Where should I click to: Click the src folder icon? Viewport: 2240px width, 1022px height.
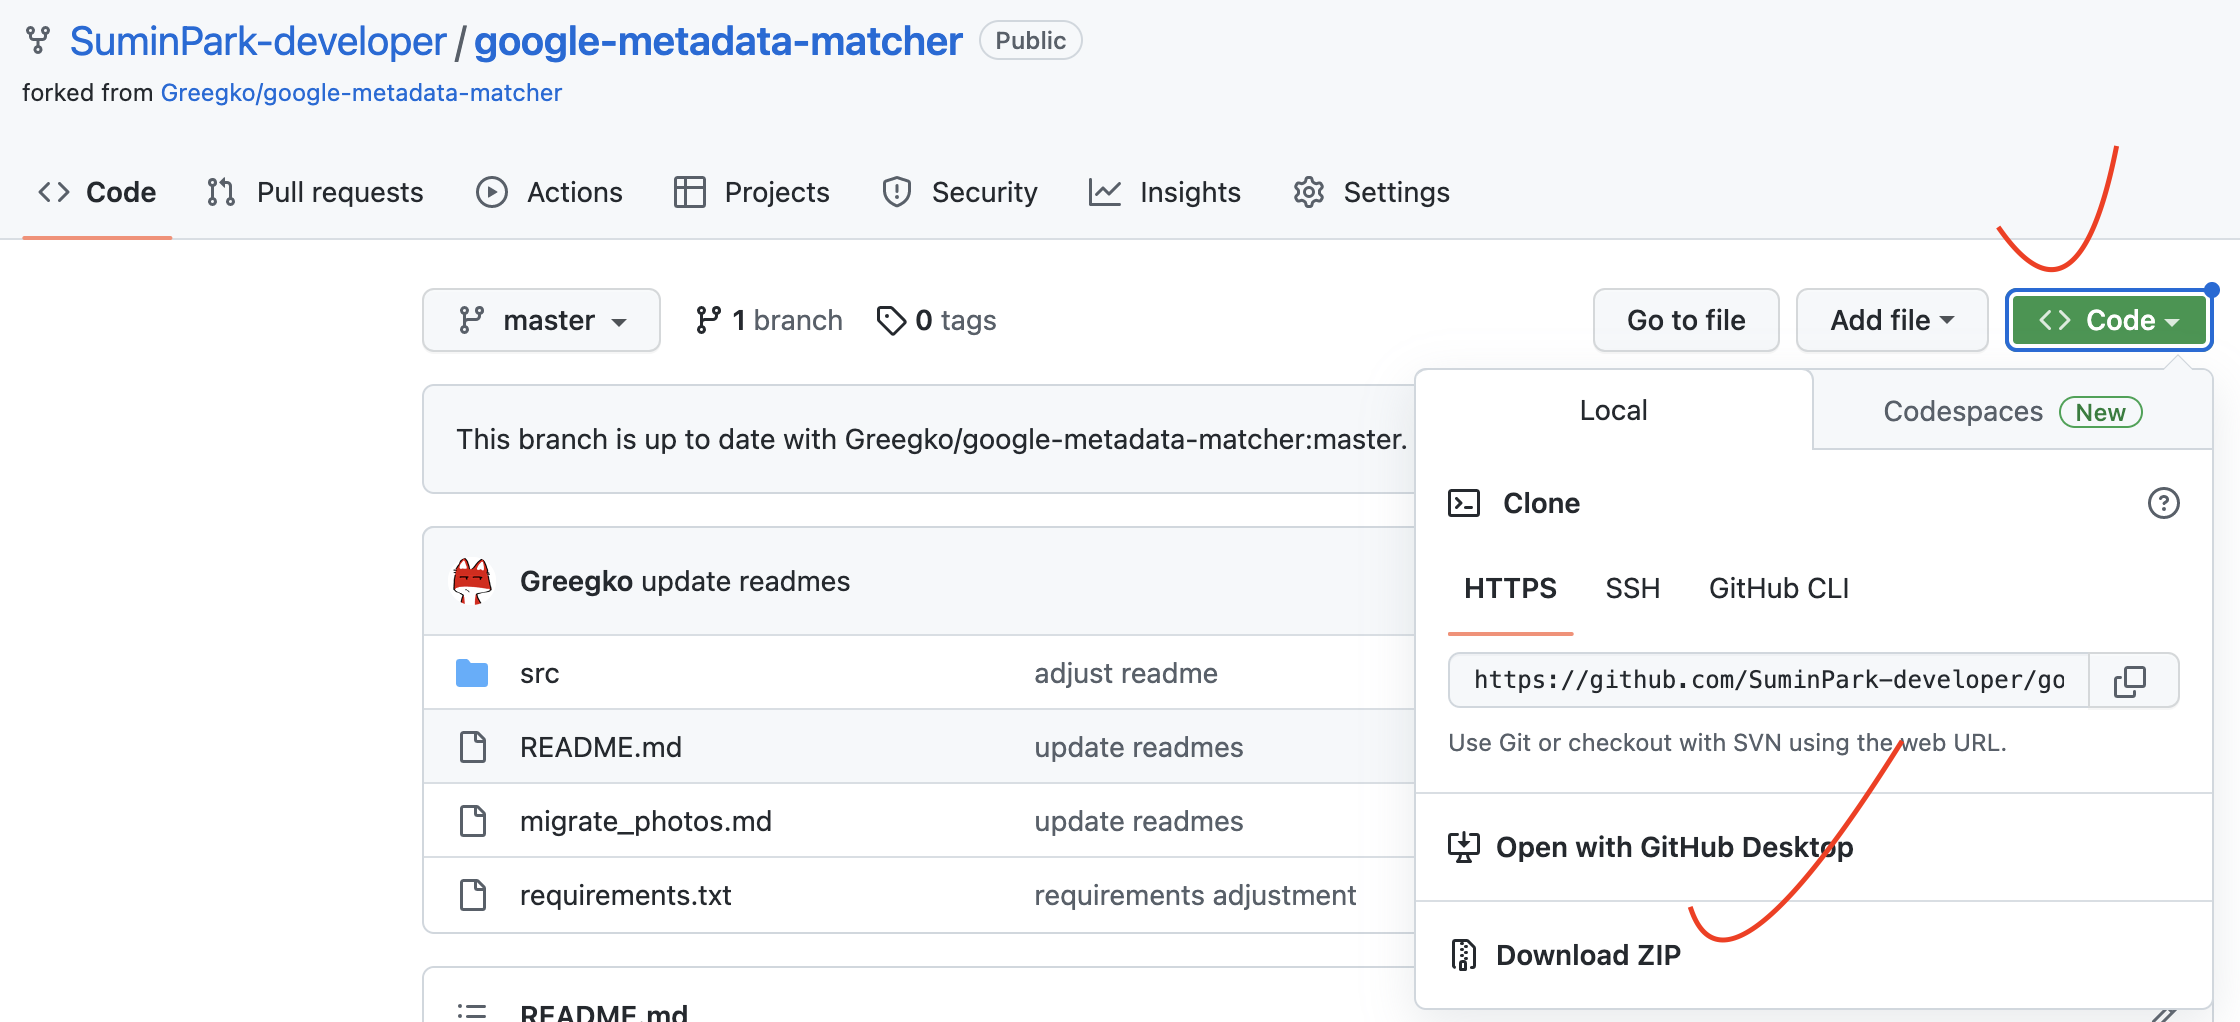tap(472, 673)
